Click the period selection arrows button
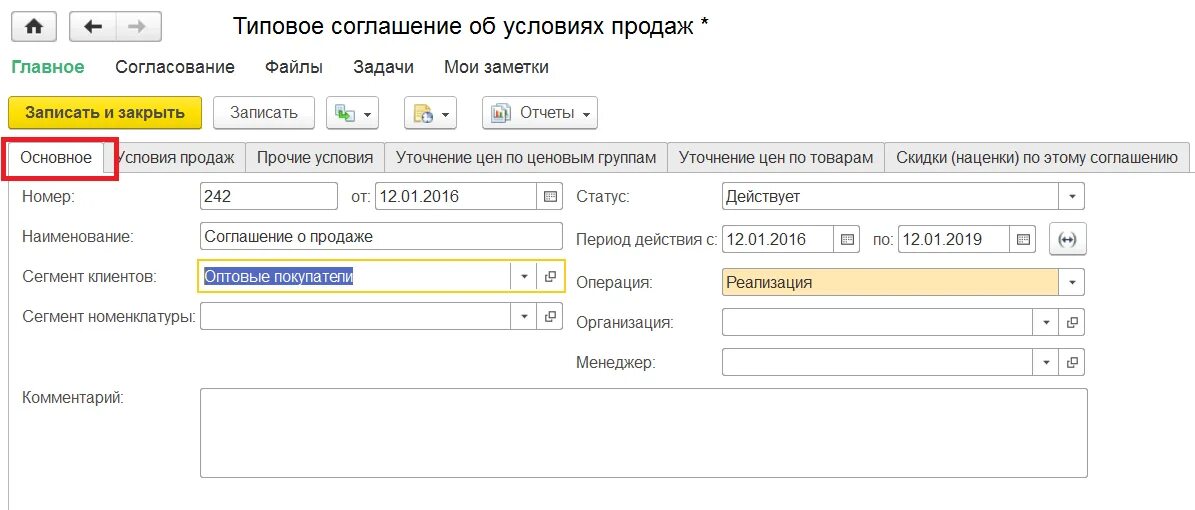1195x510 pixels. (x=1068, y=239)
